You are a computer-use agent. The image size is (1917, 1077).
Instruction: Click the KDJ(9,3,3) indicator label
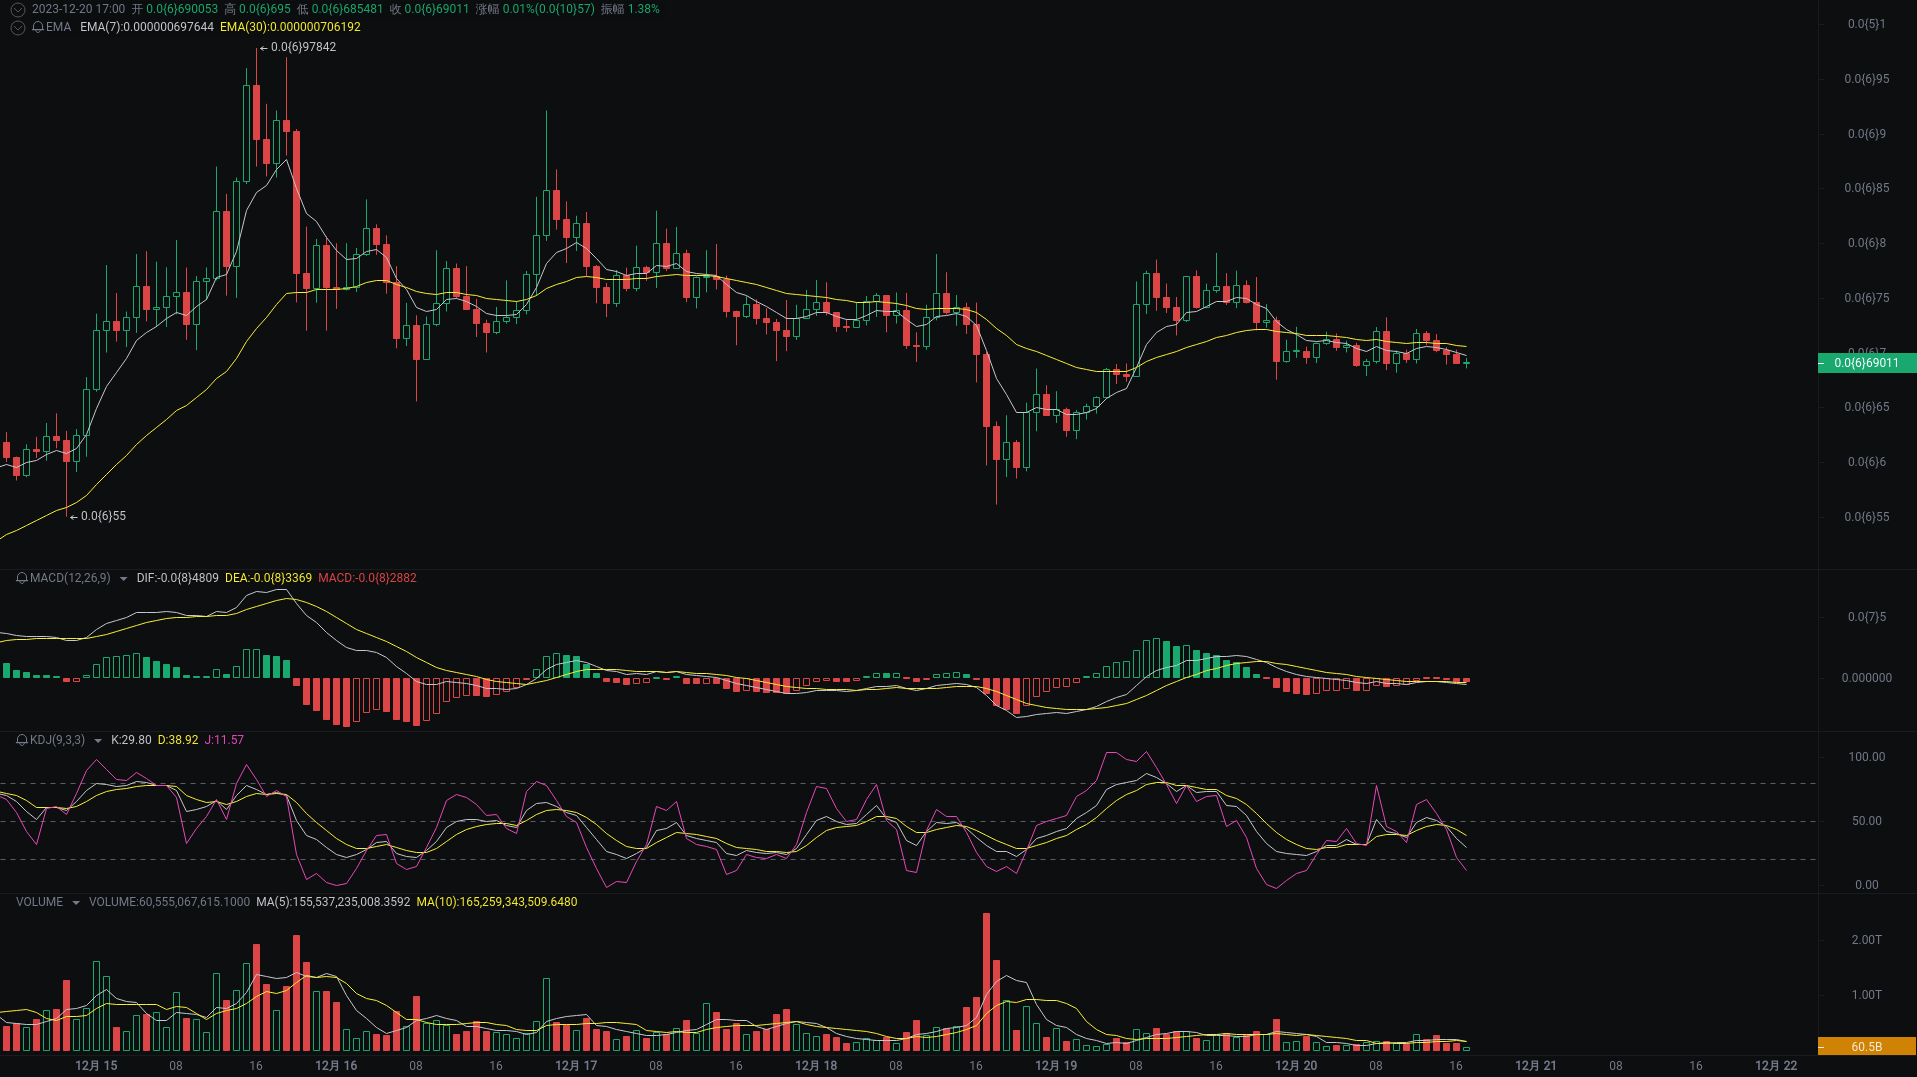click(57, 740)
